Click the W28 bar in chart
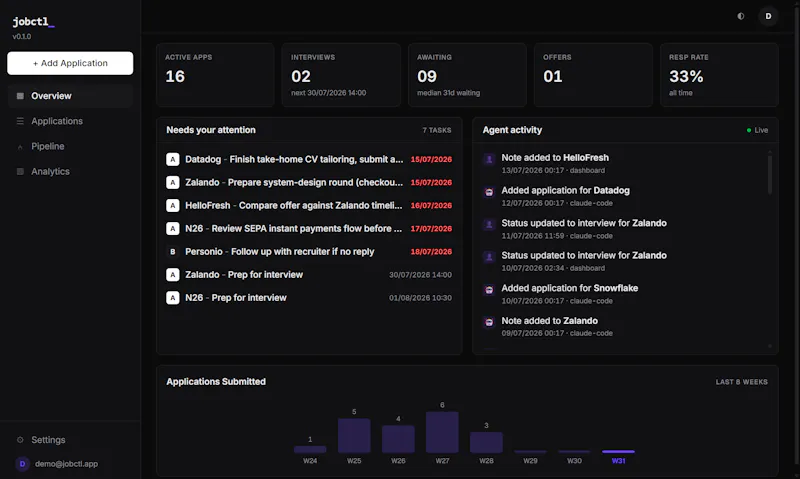The image size is (800, 479). 486,442
